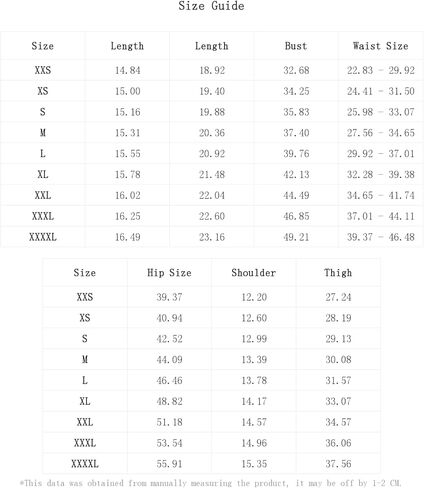Screen dimensions: 424x488
Task: Select bust value 49.21
Action: pos(296,237)
